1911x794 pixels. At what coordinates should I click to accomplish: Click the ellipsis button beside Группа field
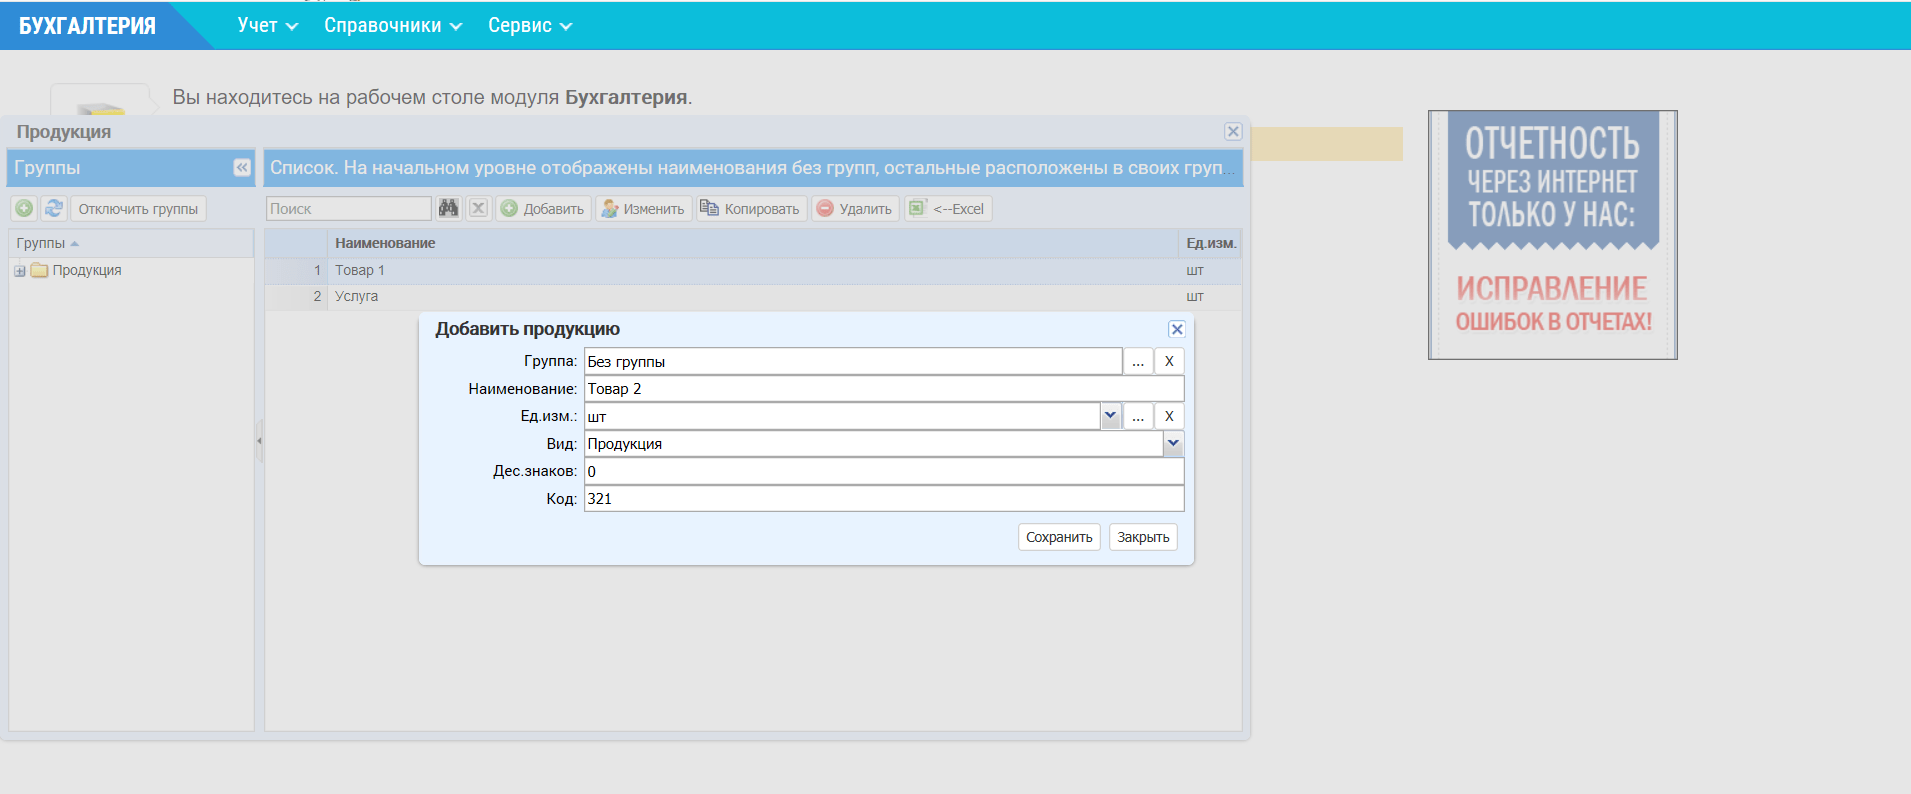1138,361
